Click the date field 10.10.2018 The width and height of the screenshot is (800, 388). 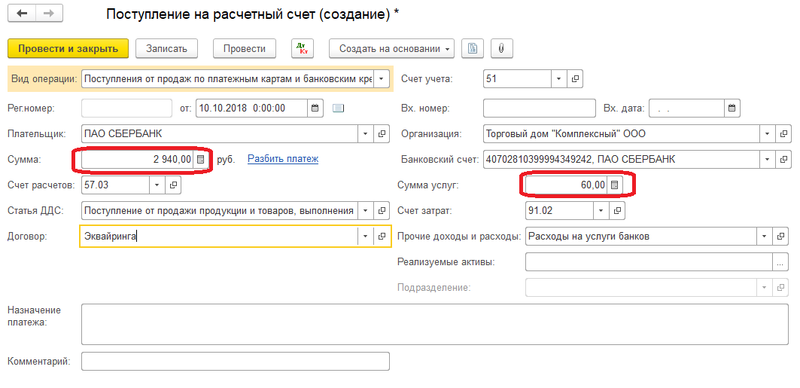(252, 108)
